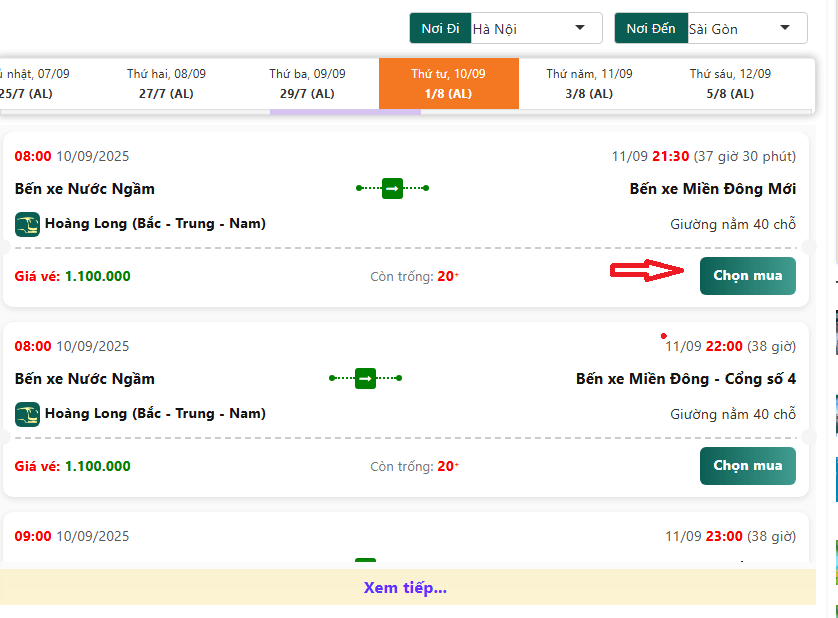Click the Xem tiếp... link to load more
This screenshot has height=618, width=838.
405,587
